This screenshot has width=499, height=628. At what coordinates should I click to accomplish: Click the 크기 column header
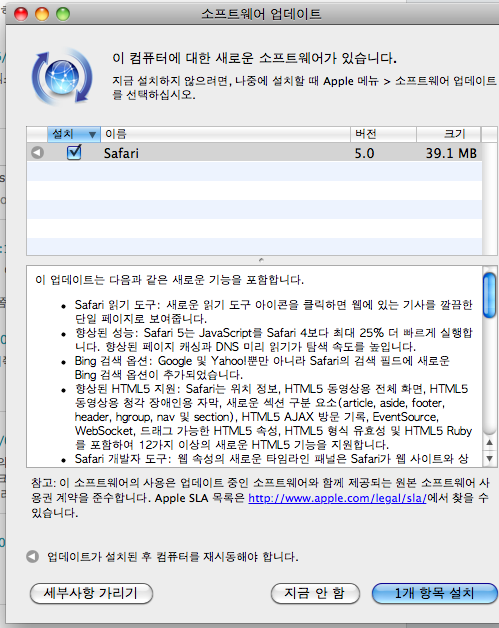point(449,134)
